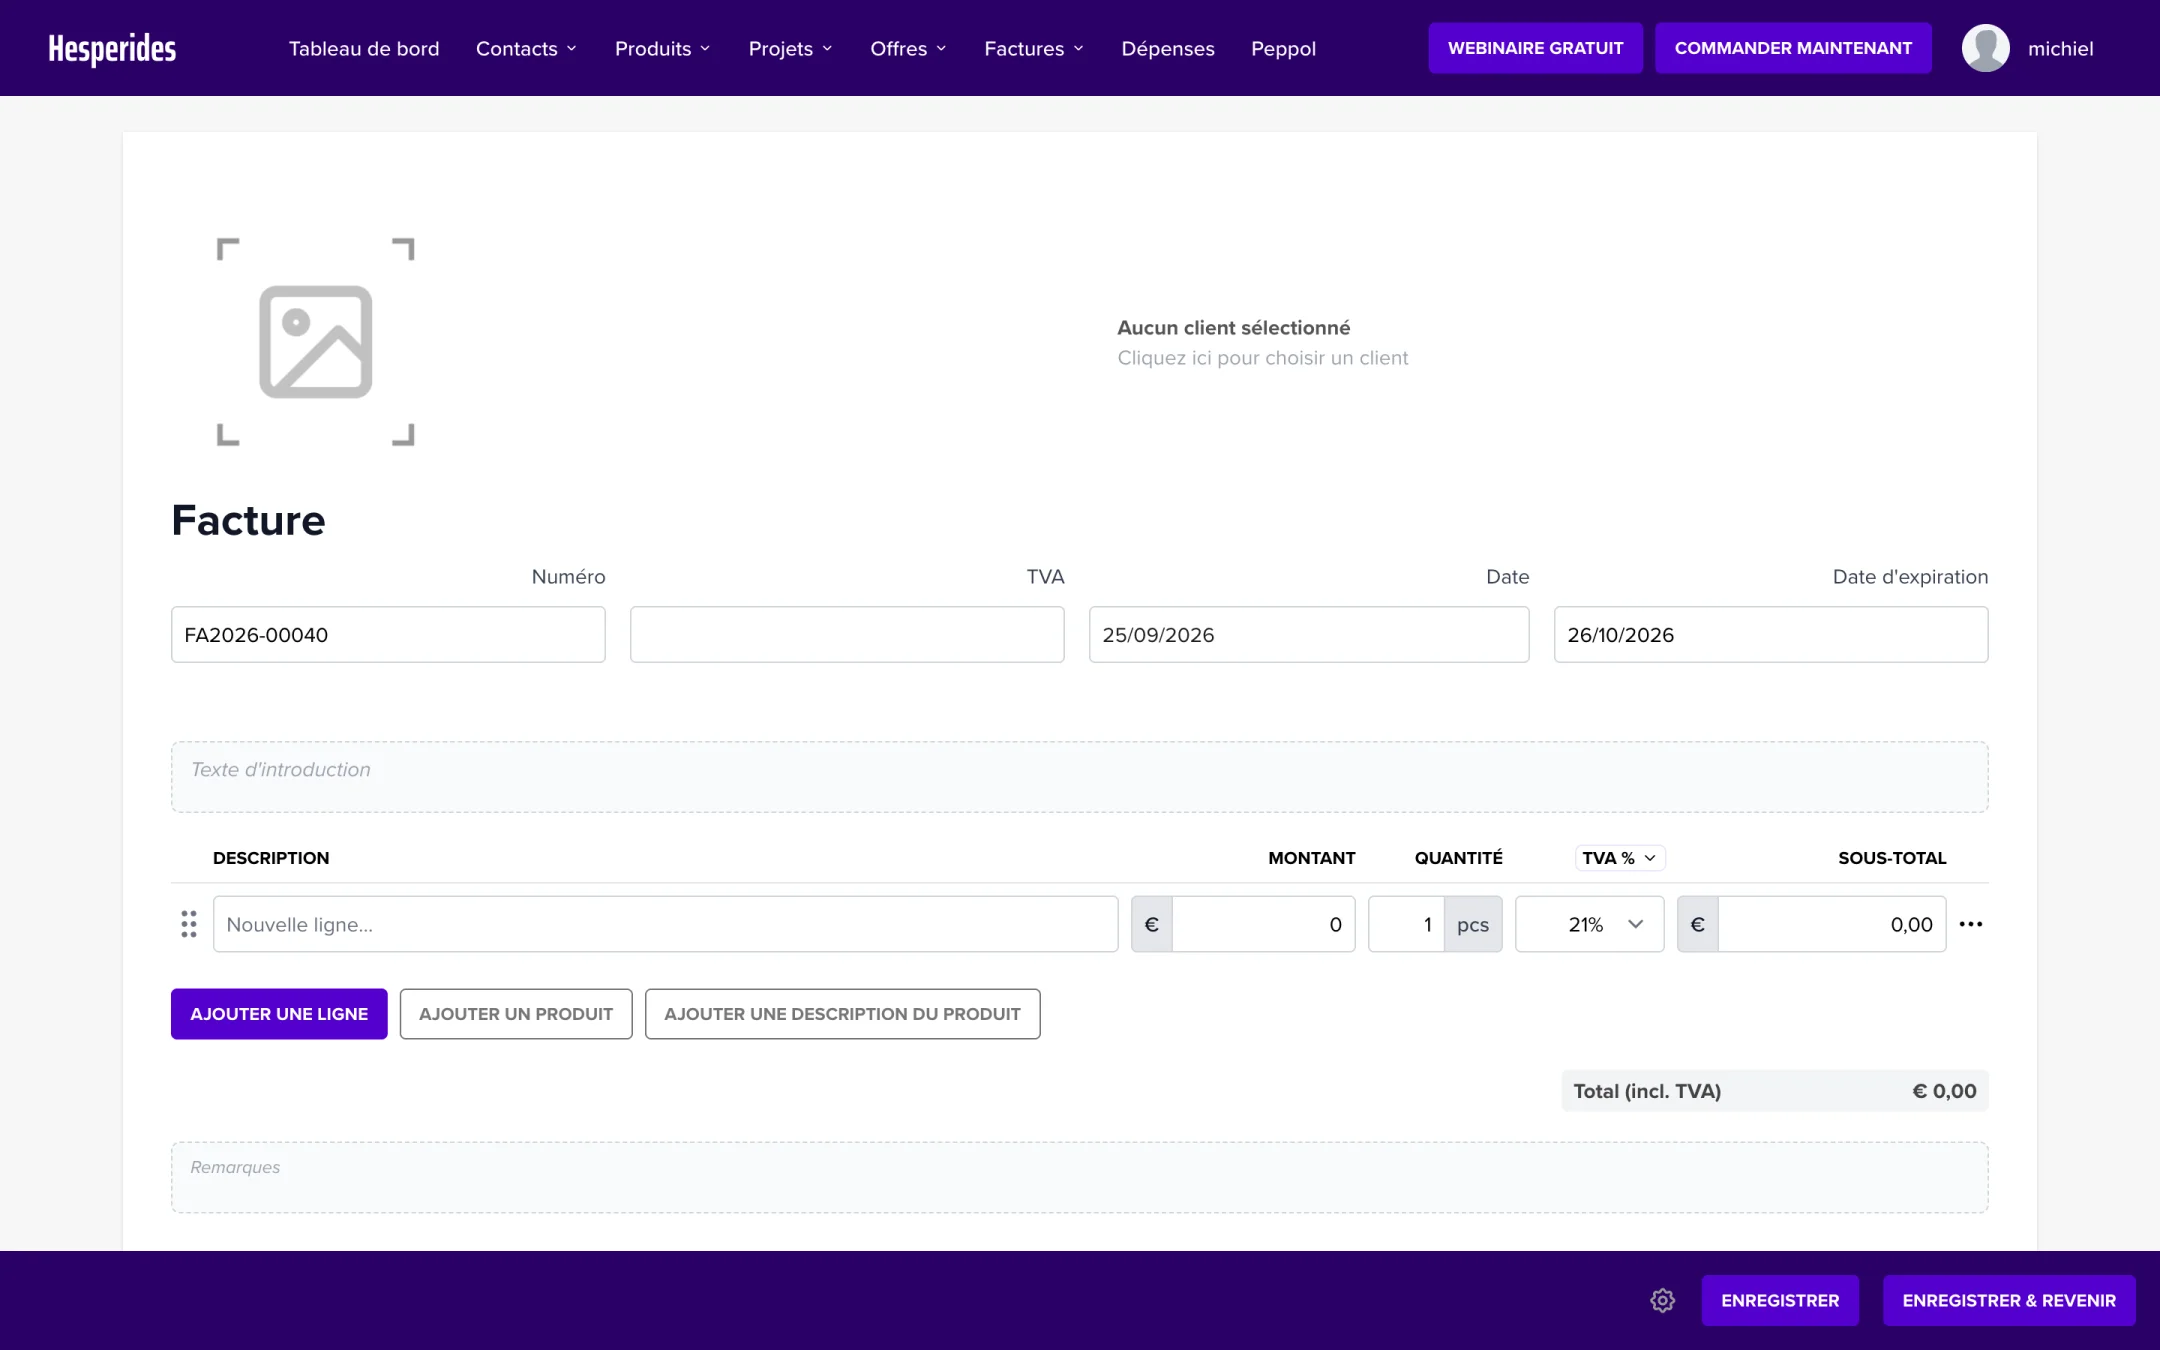This screenshot has height=1350, width=2160.
Task: Expand the Offres menu
Action: click(x=908, y=48)
